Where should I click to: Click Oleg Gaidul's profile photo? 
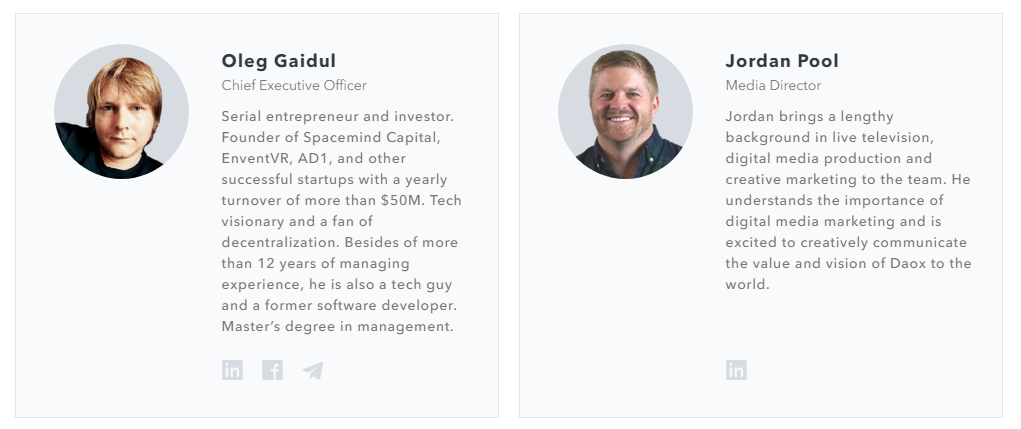[121, 112]
